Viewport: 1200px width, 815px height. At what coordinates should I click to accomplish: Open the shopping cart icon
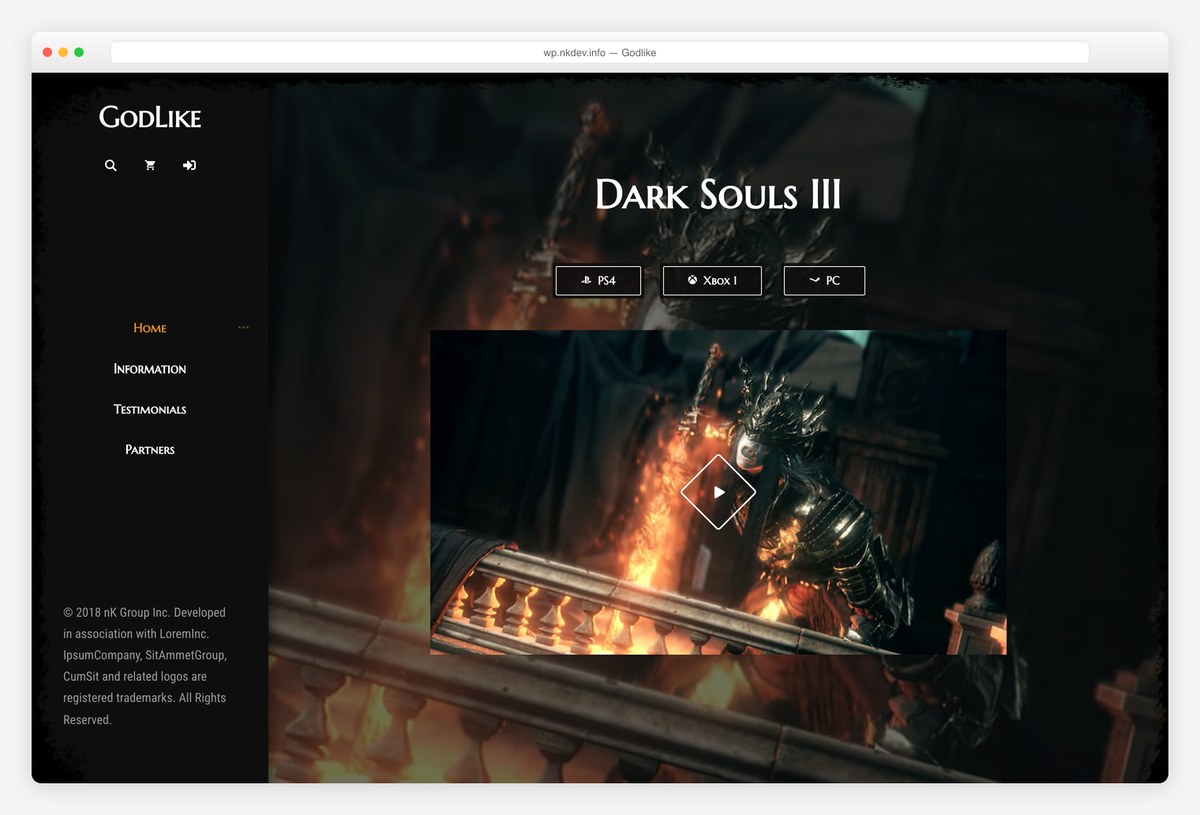[x=150, y=165]
